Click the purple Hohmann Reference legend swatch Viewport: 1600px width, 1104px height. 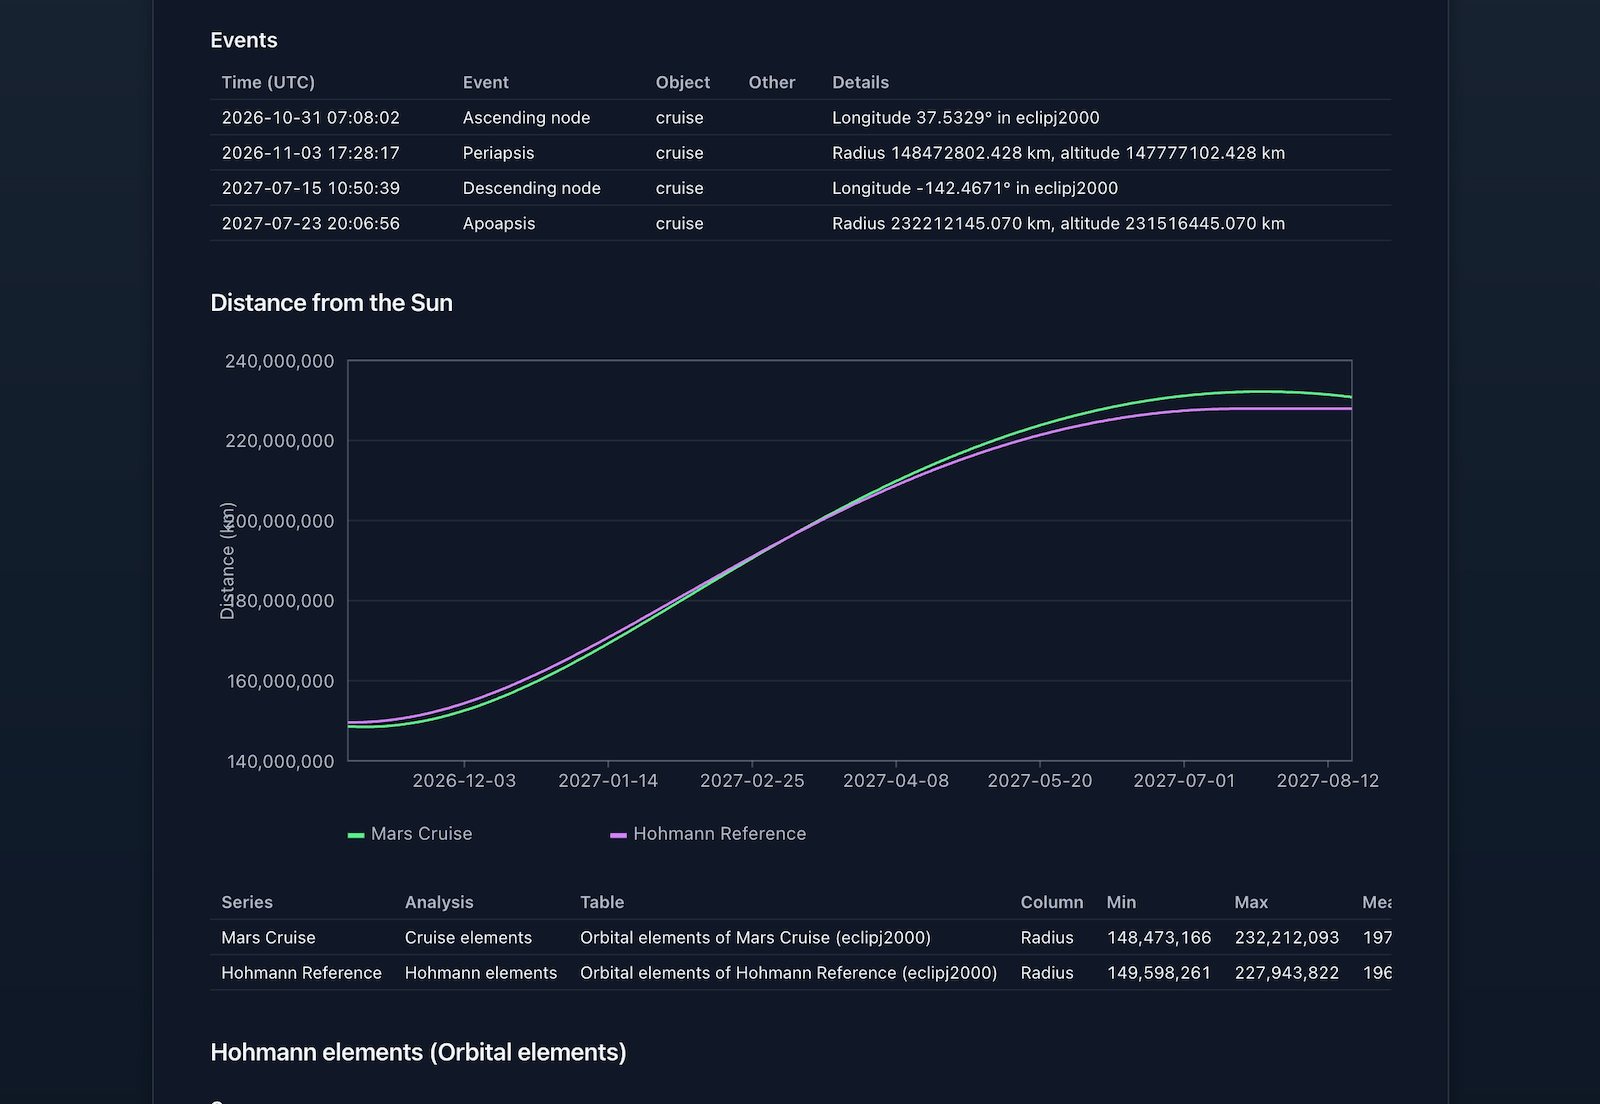tap(619, 835)
